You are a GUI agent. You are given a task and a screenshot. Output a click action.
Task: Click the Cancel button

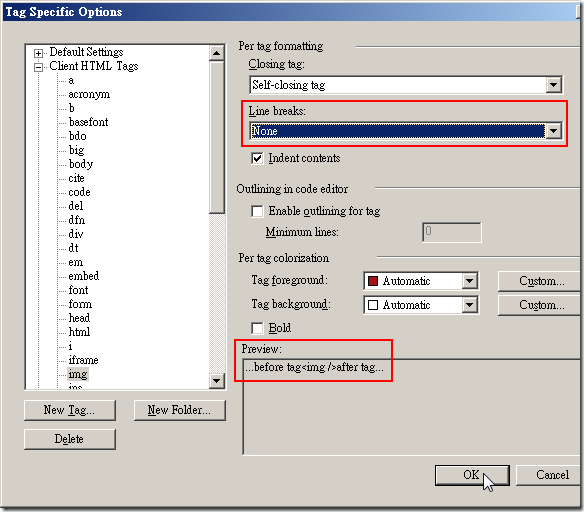[549, 475]
